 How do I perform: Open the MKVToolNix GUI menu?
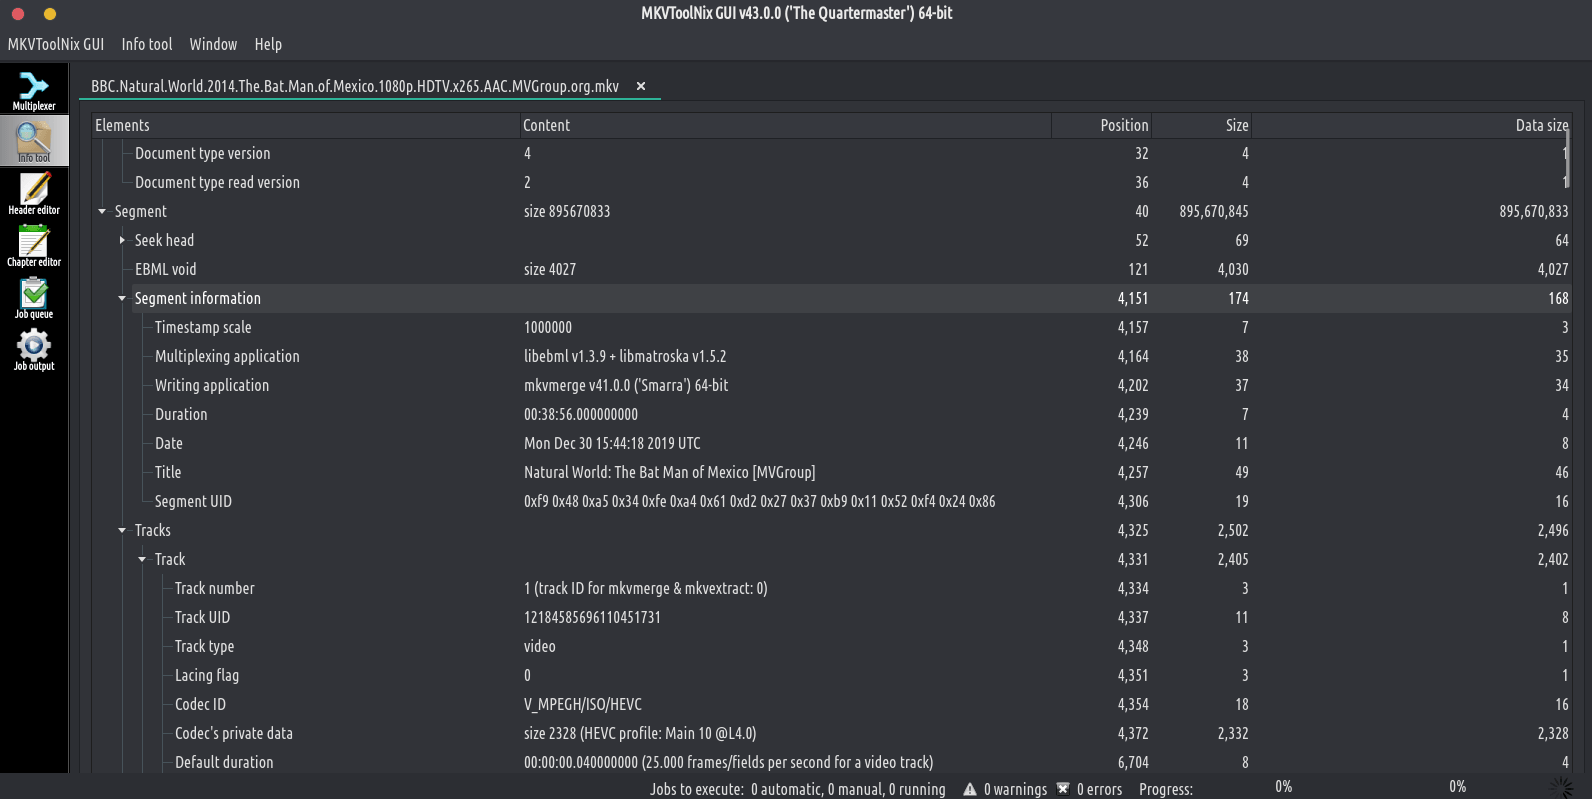point(56,44)
